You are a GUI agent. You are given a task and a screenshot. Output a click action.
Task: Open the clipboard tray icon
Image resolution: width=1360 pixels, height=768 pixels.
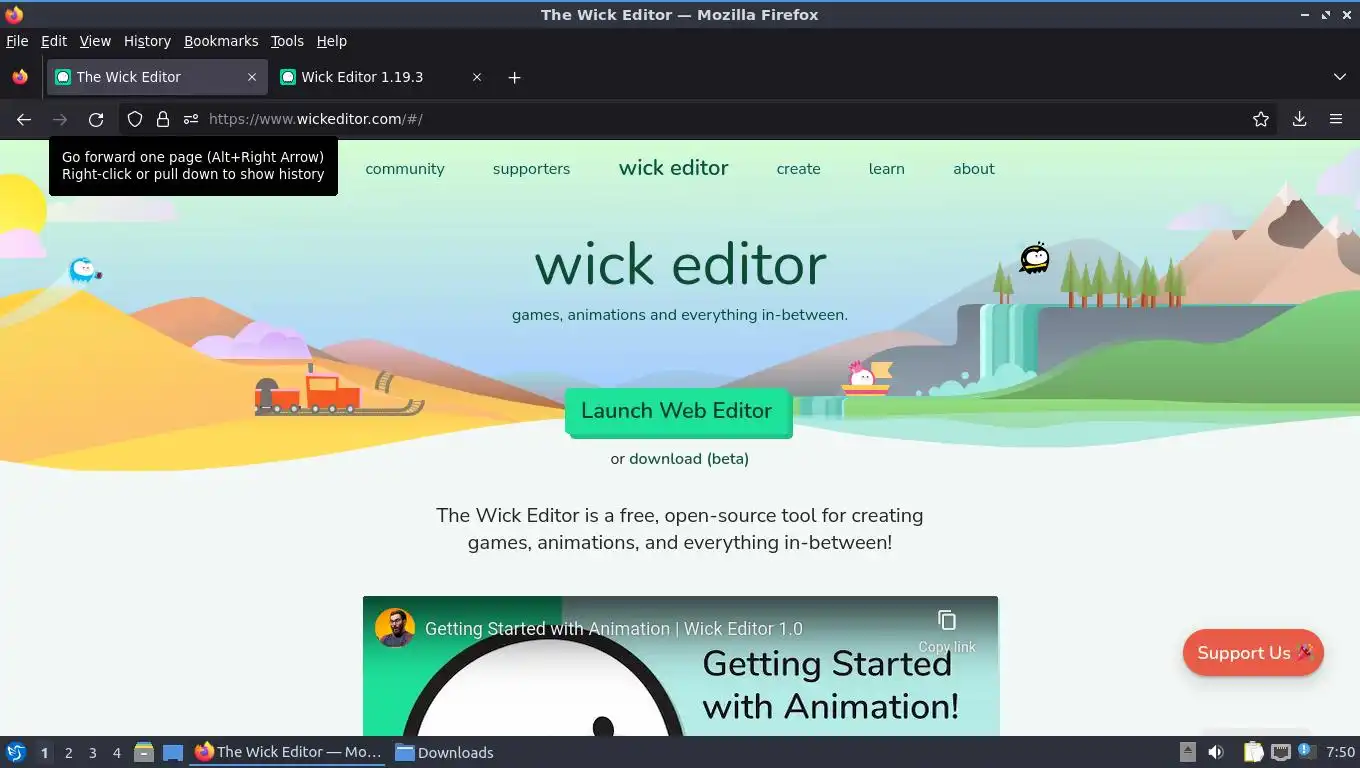1253,752
